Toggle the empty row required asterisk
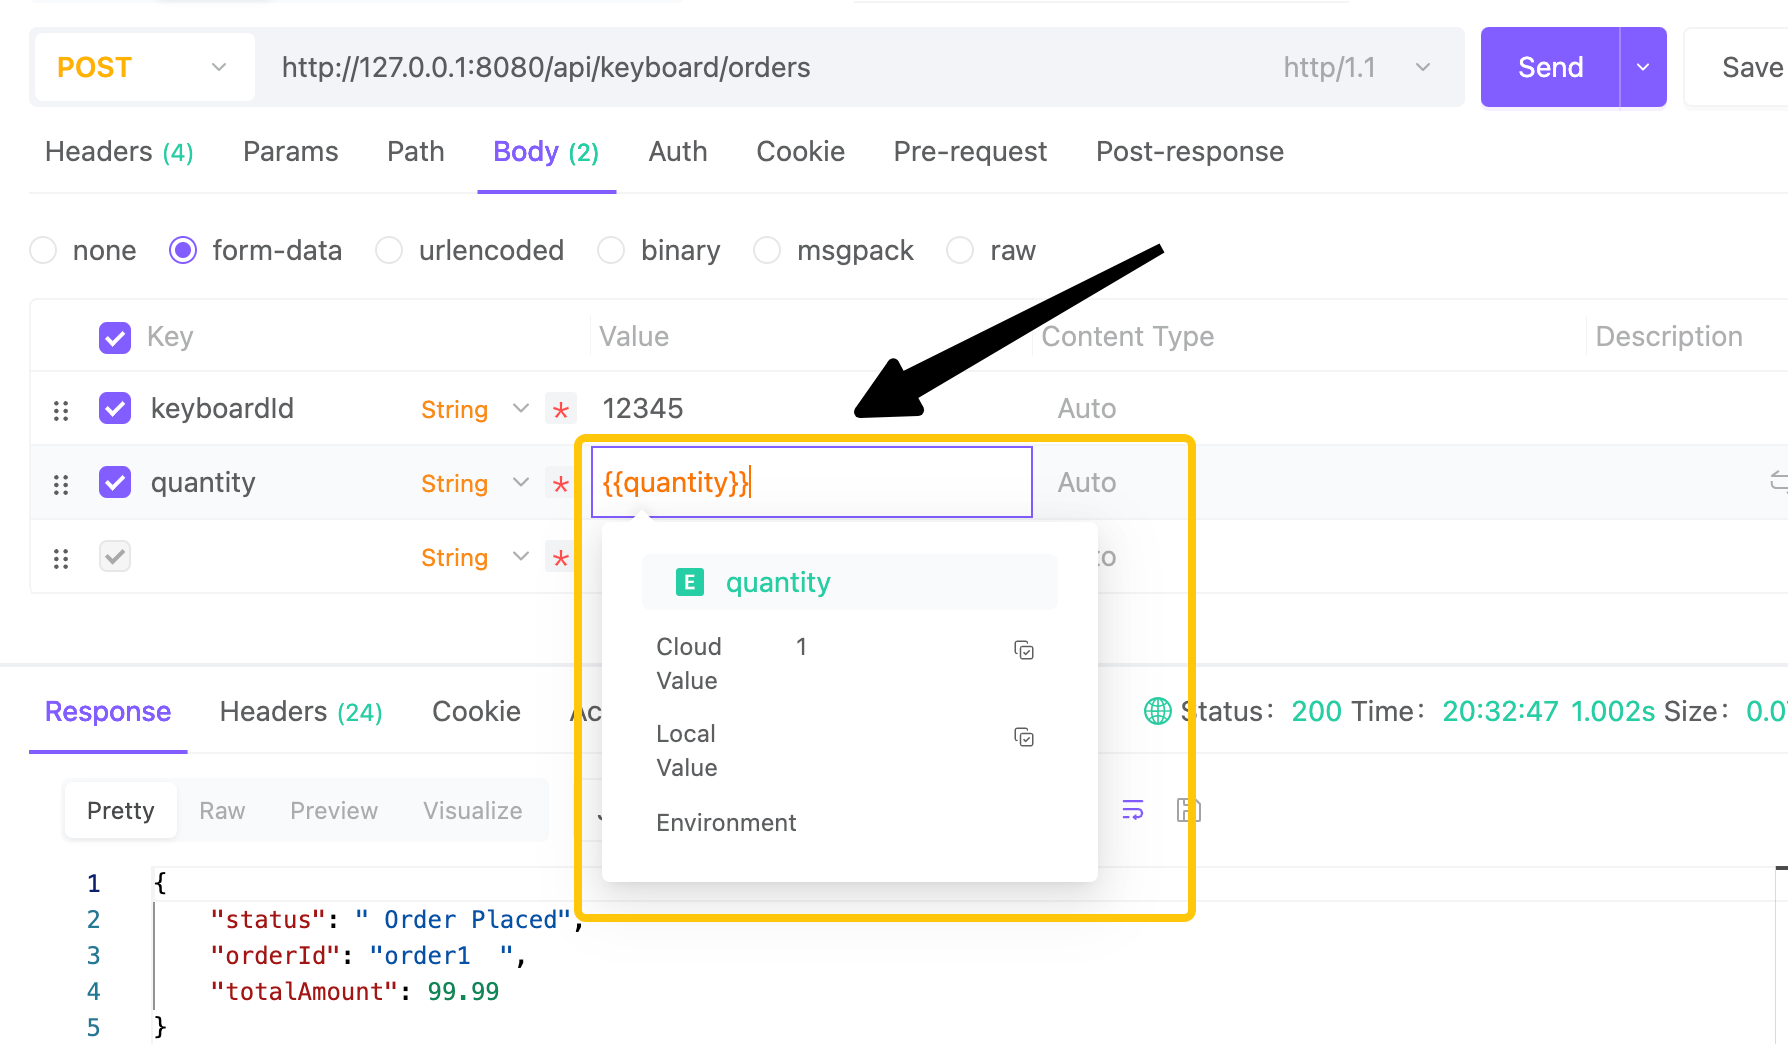The width and height of the screenshot is (1788, 1044). pyautogui.click(x=561, y=557)
